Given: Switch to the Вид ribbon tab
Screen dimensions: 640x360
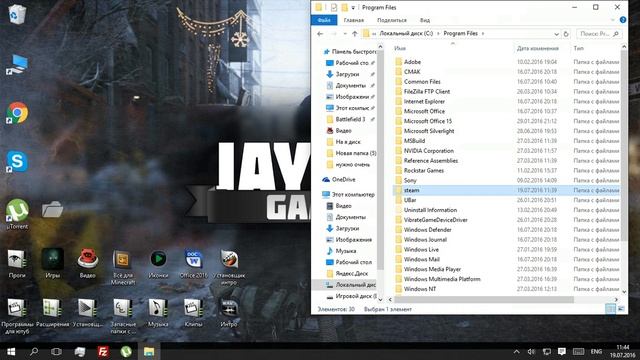Looking at the screenshot, I should coord(425,20).
